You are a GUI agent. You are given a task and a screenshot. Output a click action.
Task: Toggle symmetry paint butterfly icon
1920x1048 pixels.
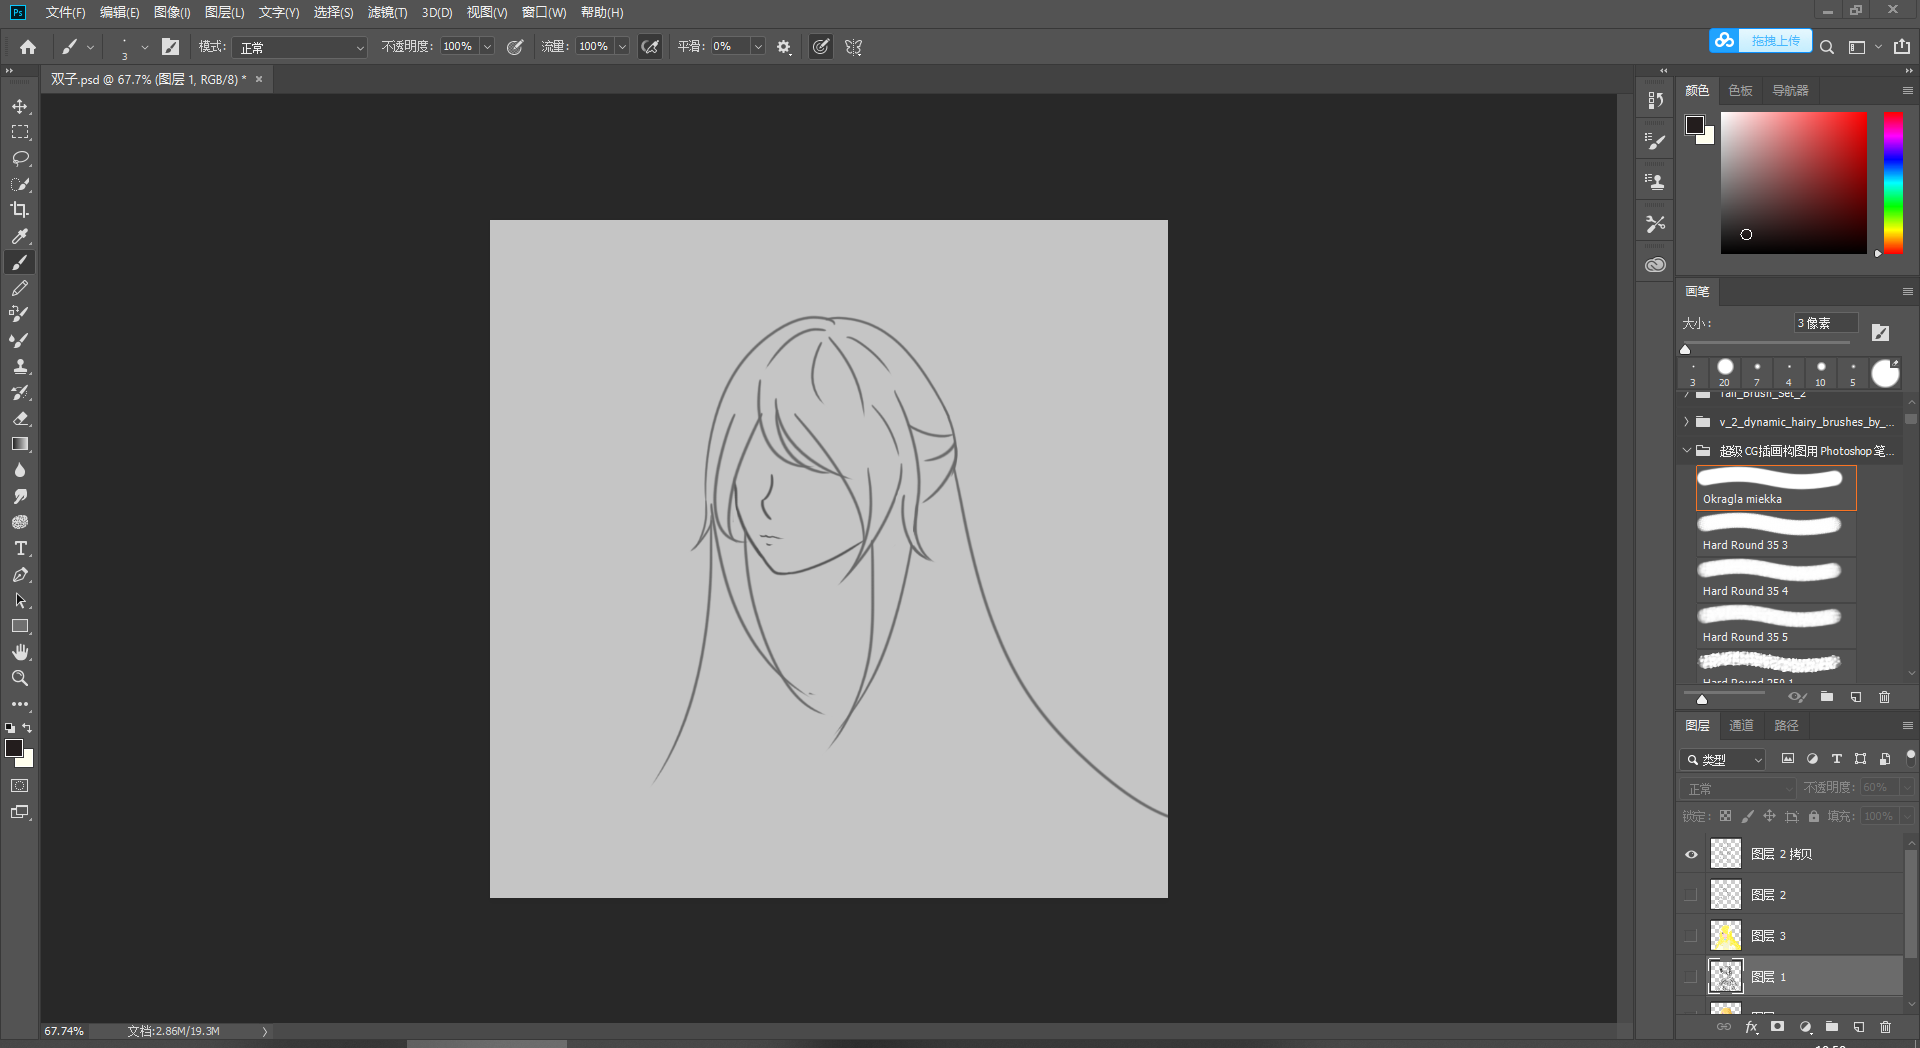[x=853, y=47]
